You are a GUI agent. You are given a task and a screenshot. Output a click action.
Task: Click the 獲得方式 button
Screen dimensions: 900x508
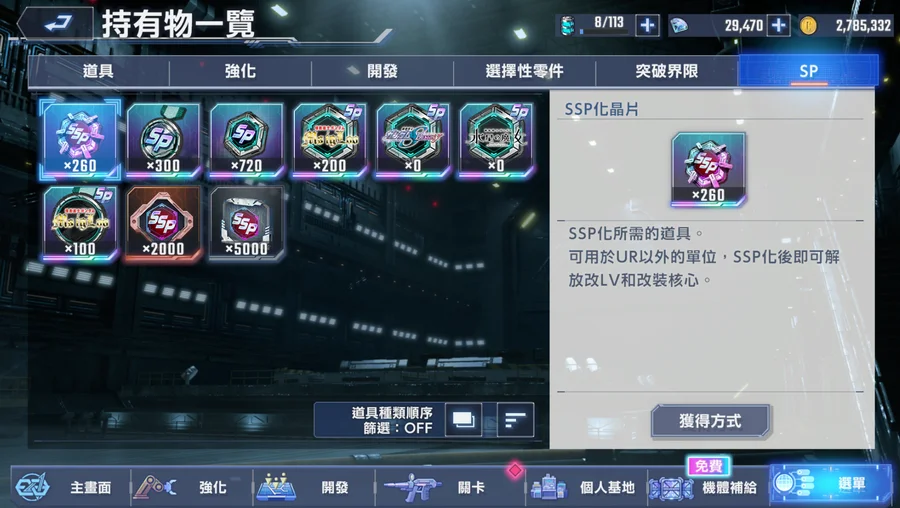[x=710, y=421]
